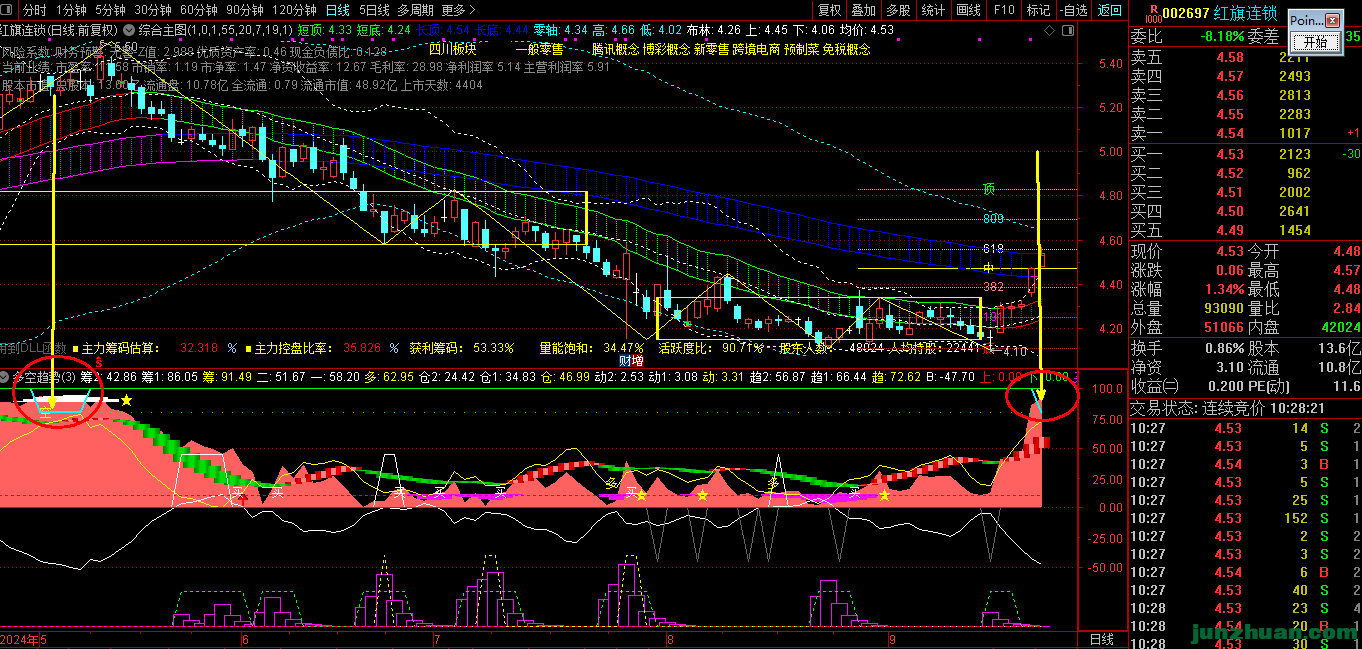Click the stock code 002697
Viewport: 1362px width, 649px height.
click(1186, 13)
